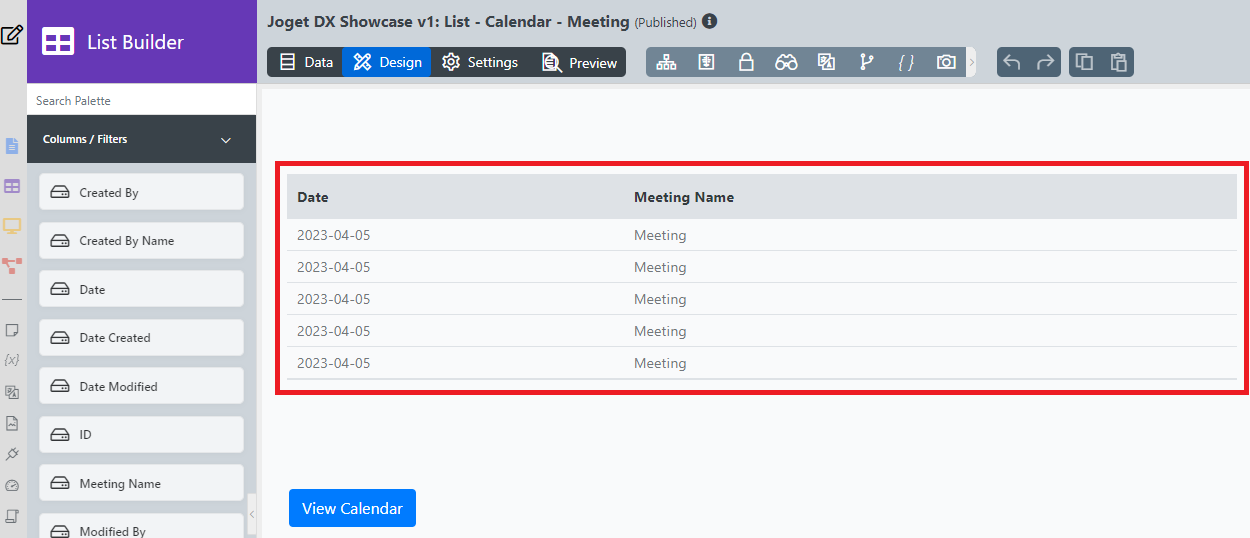Image resolution: width=1250 pixels, height=538 pixels.
Task: Open the tree viewer hierarchy icon
Action: 666,62
